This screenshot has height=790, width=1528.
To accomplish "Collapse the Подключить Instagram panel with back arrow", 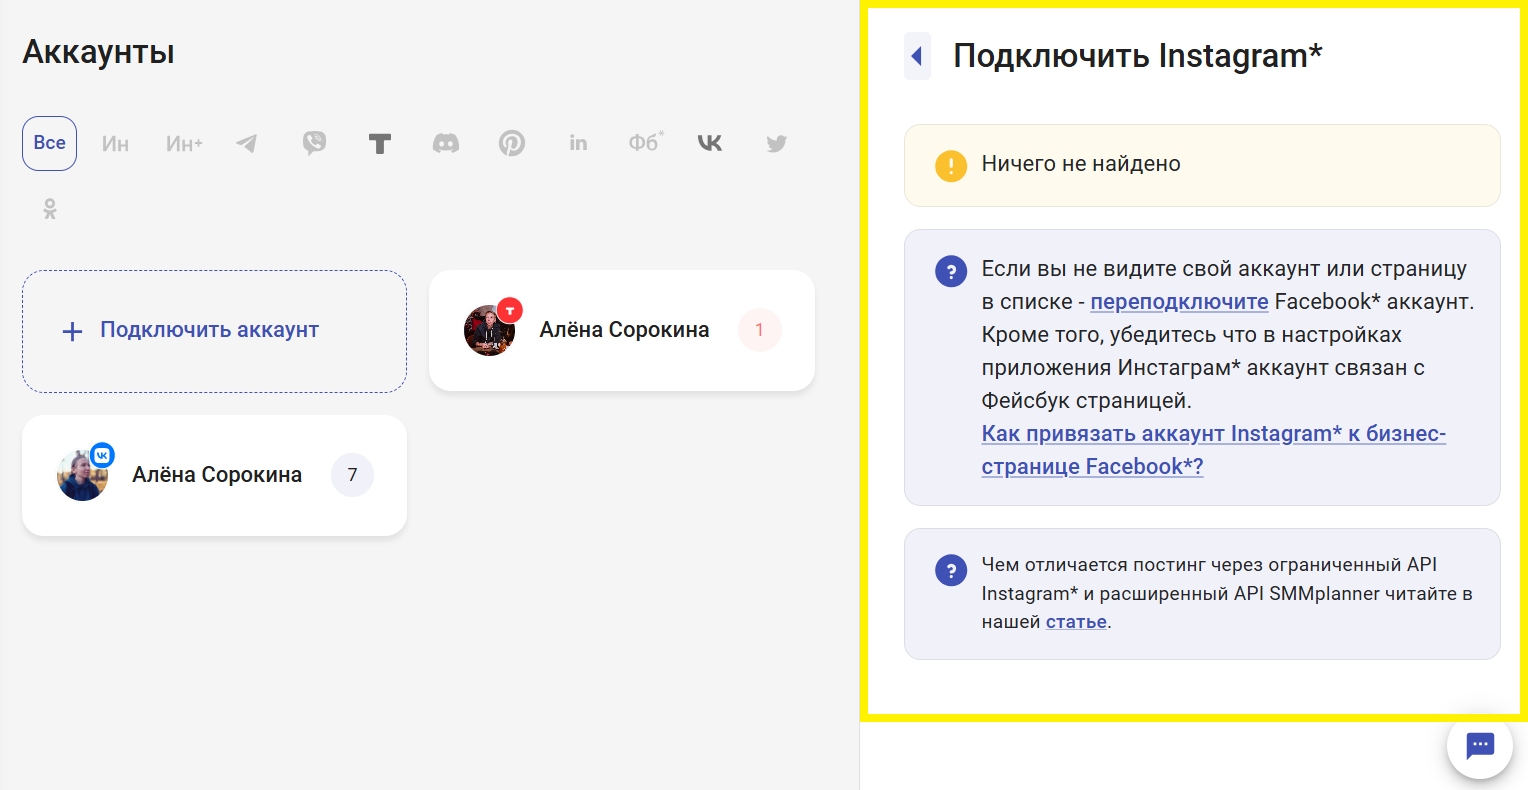I will coord(917,56).
